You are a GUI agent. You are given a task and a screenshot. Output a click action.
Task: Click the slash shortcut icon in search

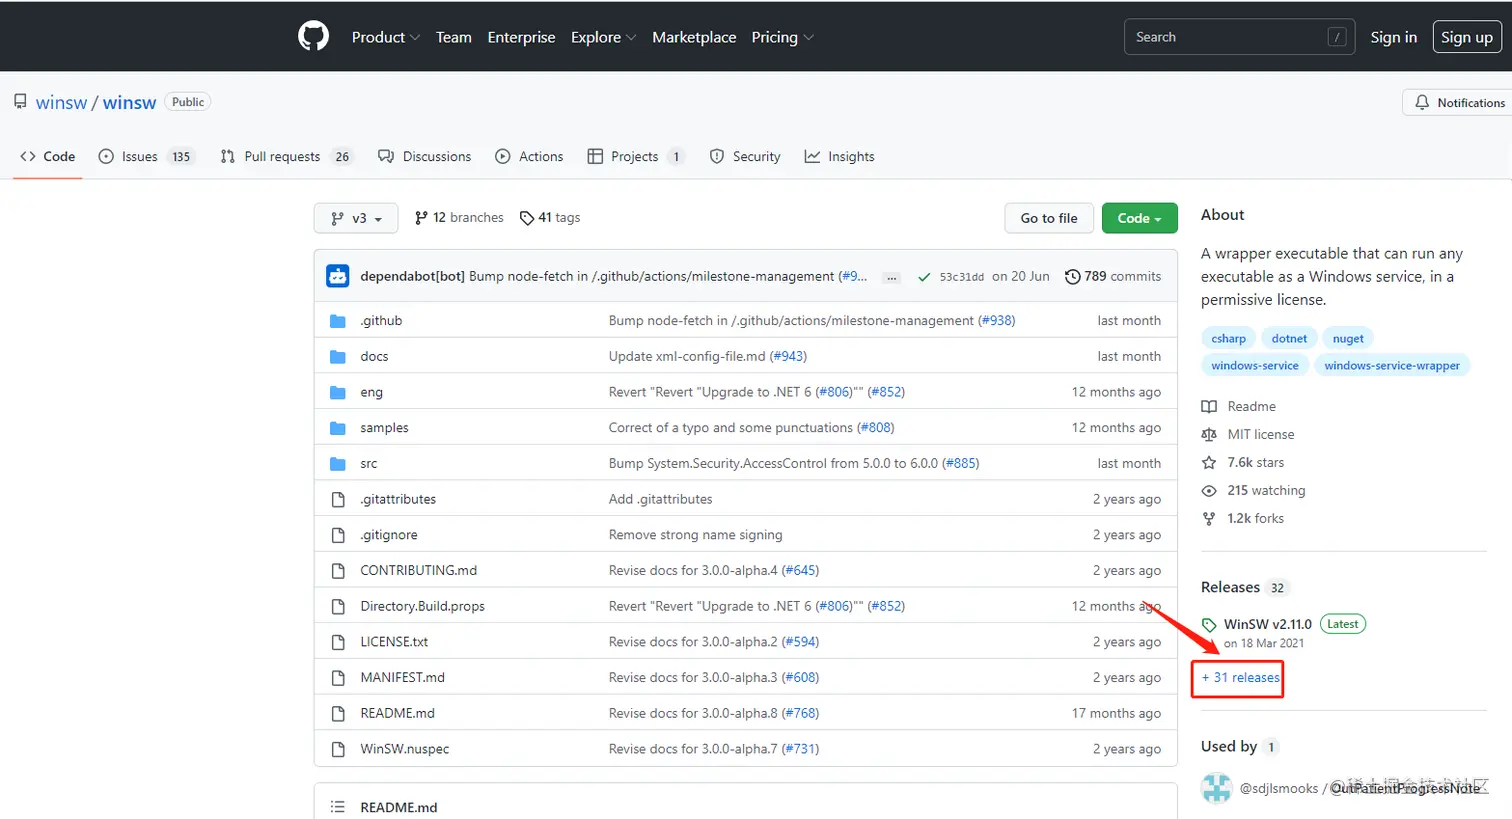click(x=1336, y=37)
